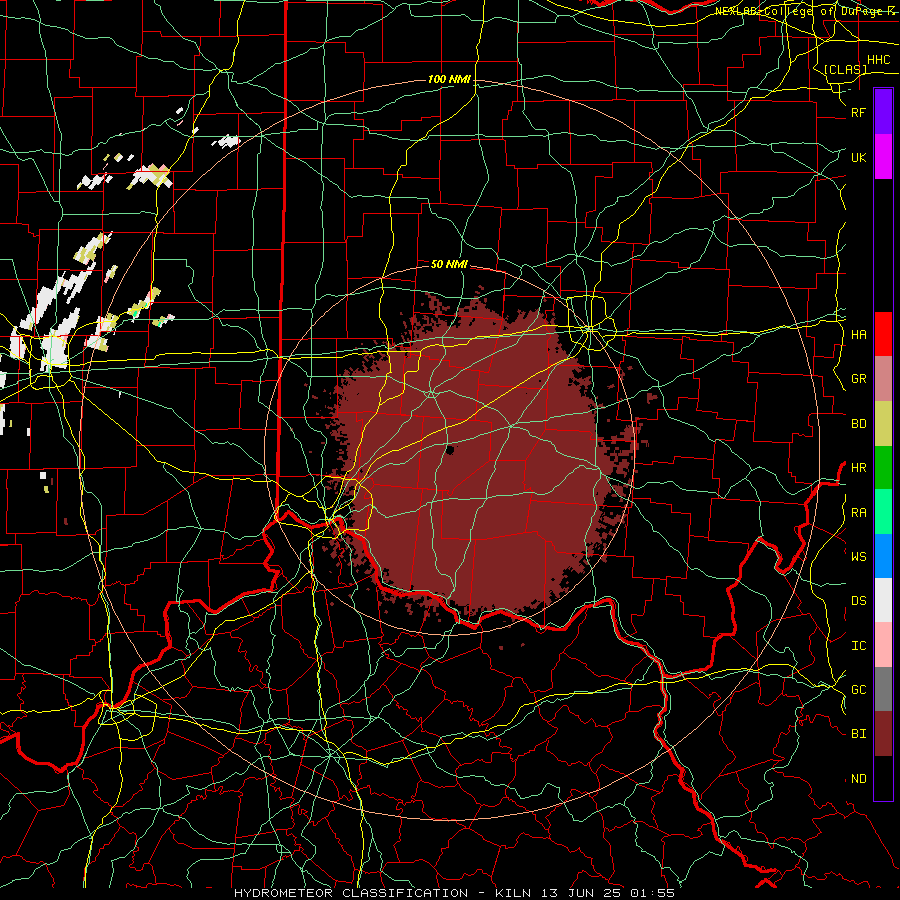This screenshot has width=900, height=900.
Task: Click the ND legend label
Action: 858,778
